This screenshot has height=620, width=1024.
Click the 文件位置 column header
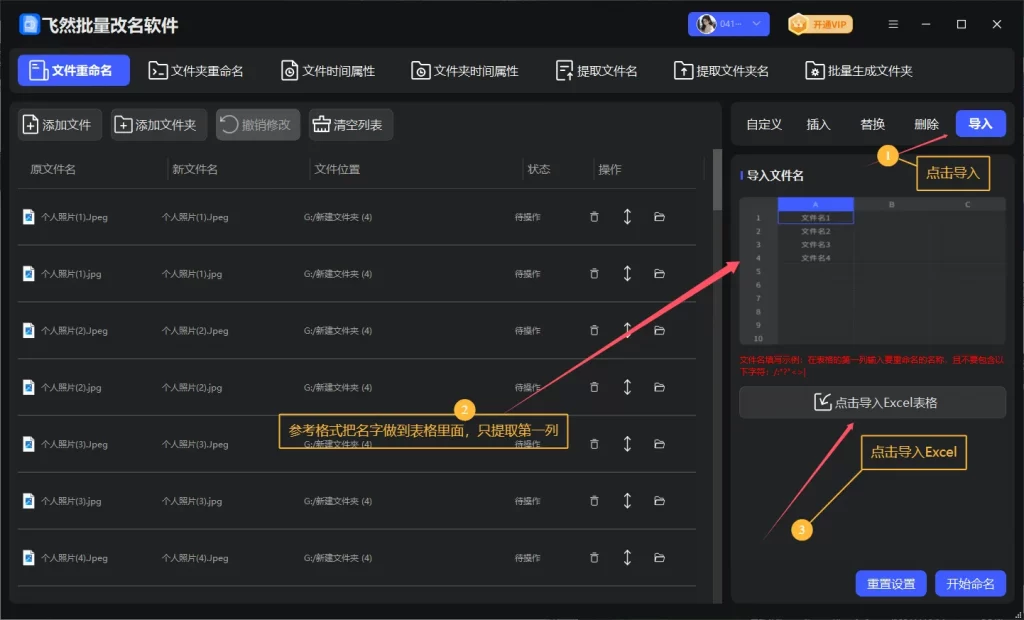pyautogui.click(x=337, y=169)
